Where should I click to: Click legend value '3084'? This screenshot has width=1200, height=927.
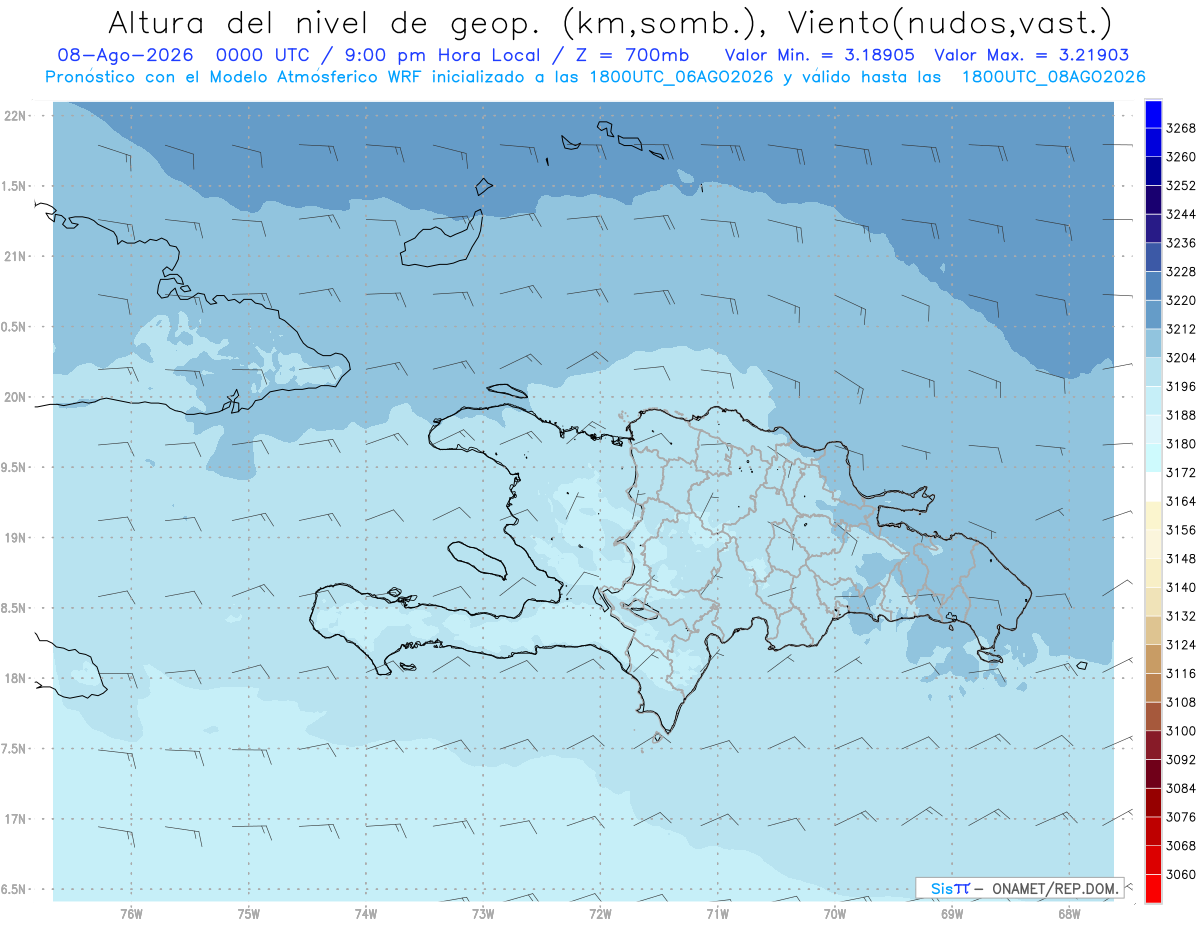[x=1181, y=788]
